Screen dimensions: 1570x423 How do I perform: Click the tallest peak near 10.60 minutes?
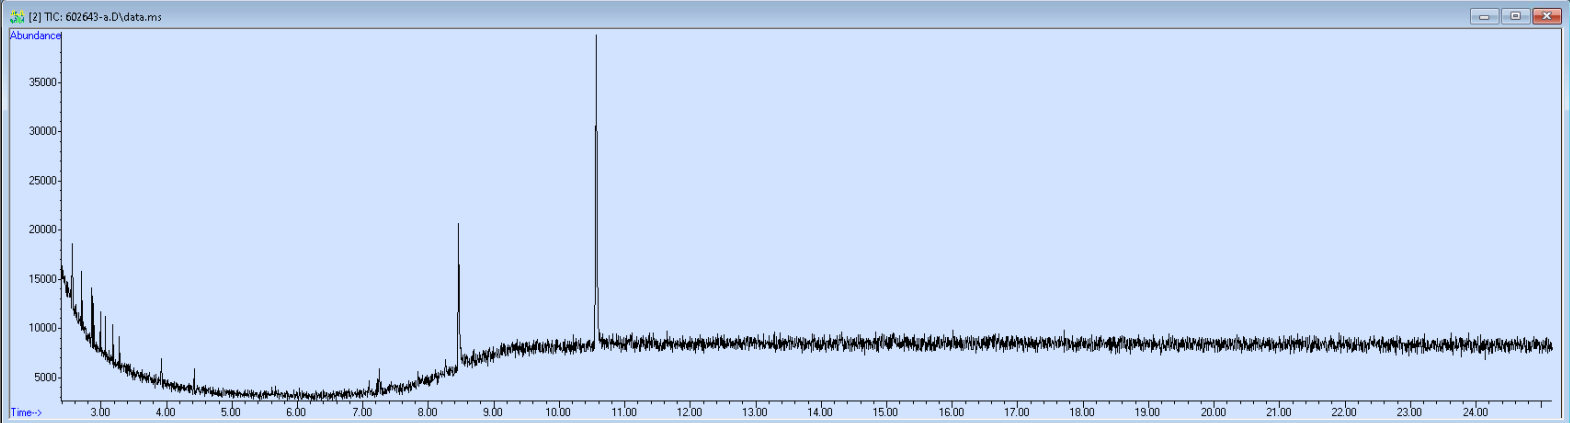pos(596,190)
